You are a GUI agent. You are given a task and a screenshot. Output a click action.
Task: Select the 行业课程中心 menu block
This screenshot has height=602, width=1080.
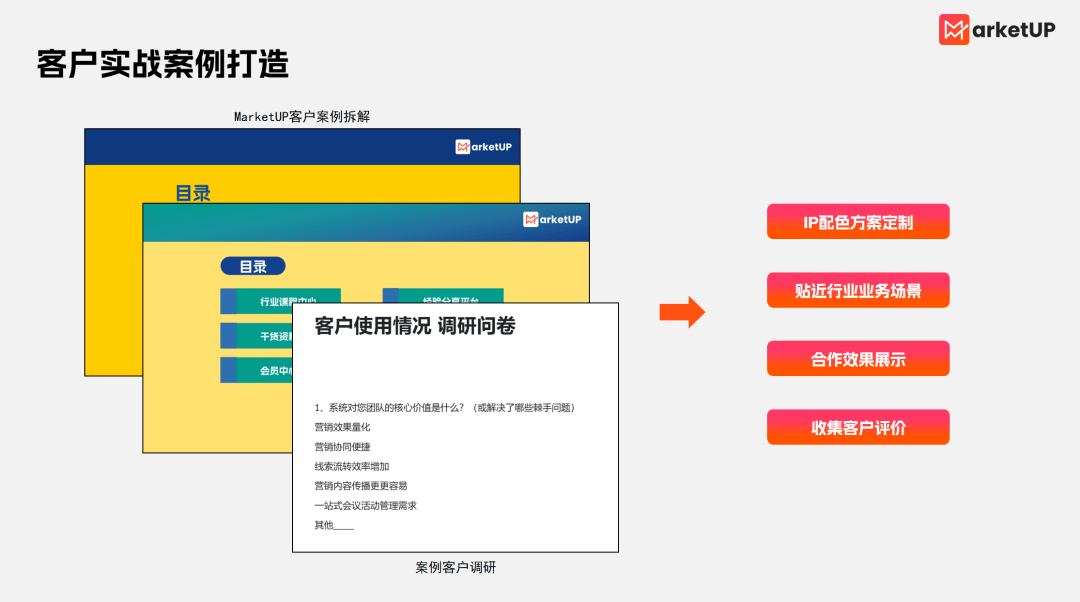(x=280, y=301)
